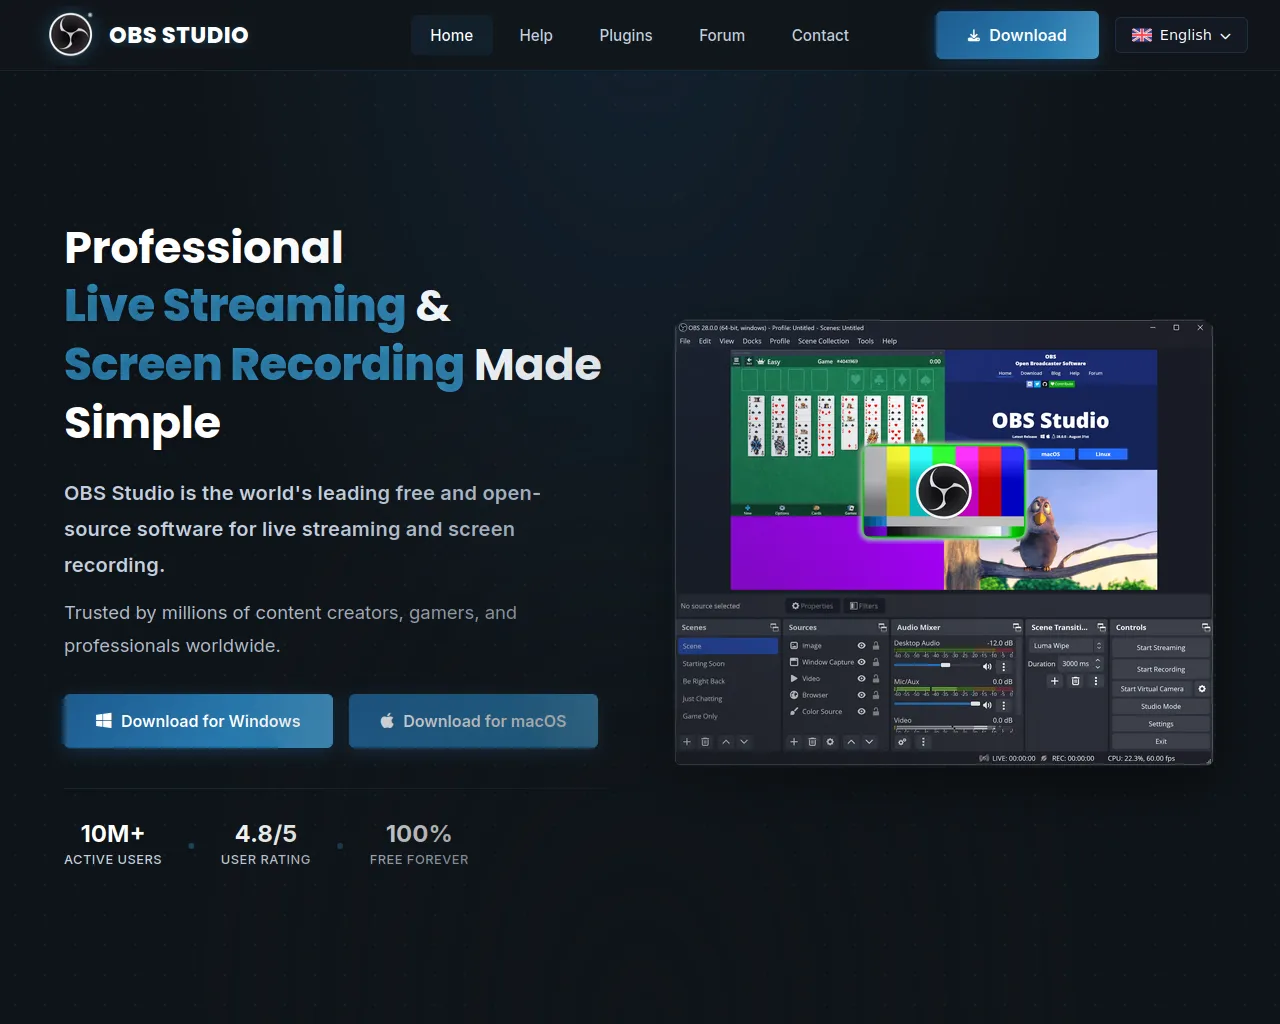This screenshot has width=1280, height=1024.
Task: Move the source up in the Sources dock
Action: click(851, 742)
